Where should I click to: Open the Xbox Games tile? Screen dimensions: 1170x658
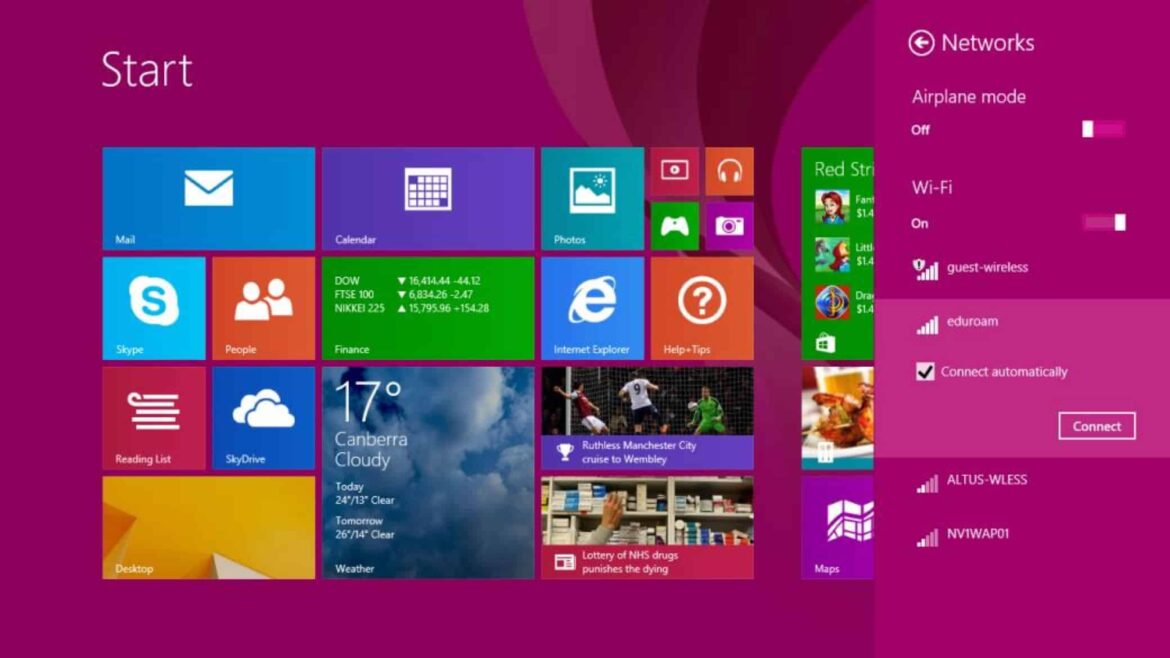[x=674, y=226]
